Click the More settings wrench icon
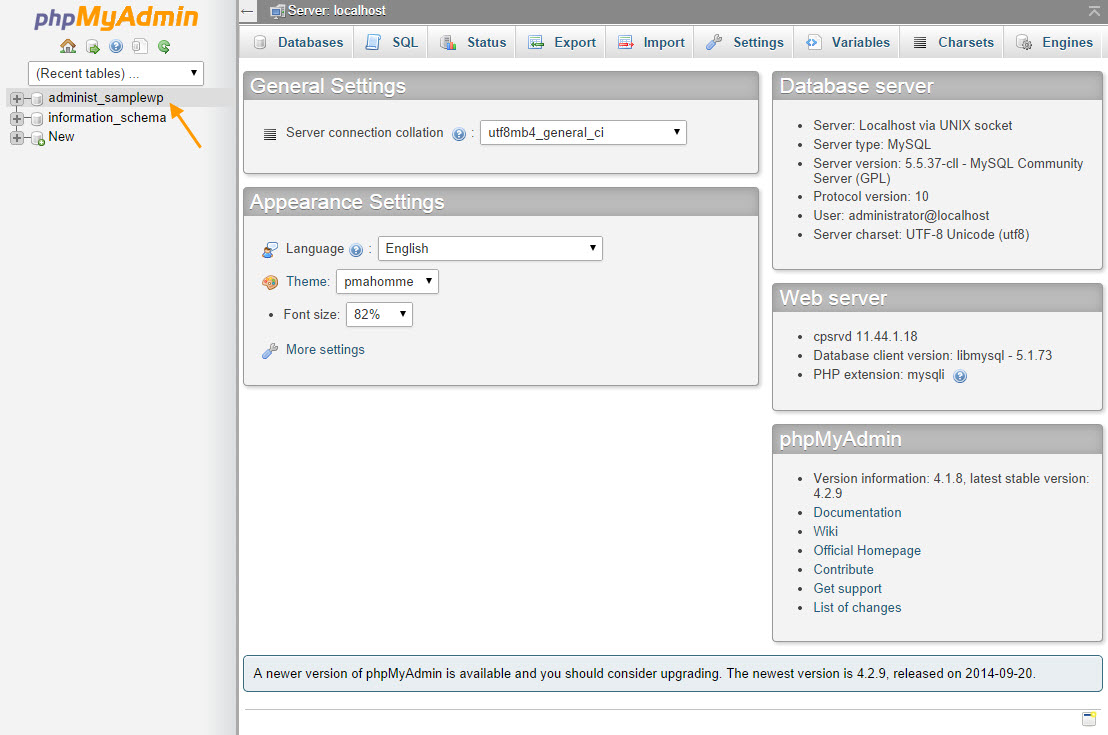Screen dimensions: 1108x735 click(x=270, y=351)
